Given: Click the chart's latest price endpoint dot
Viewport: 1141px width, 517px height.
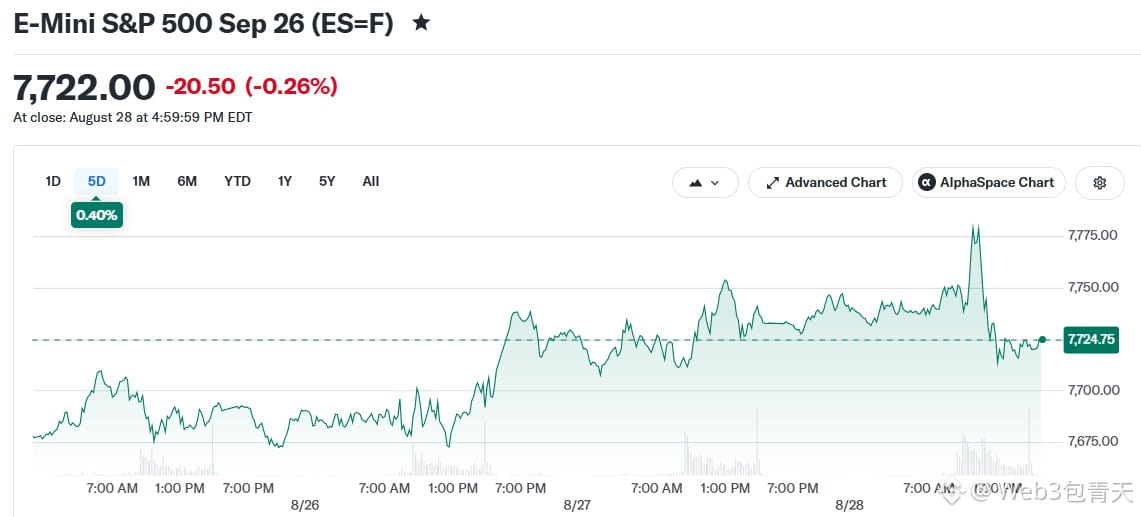Looking at the screenshot, I should click(1042, 339).
